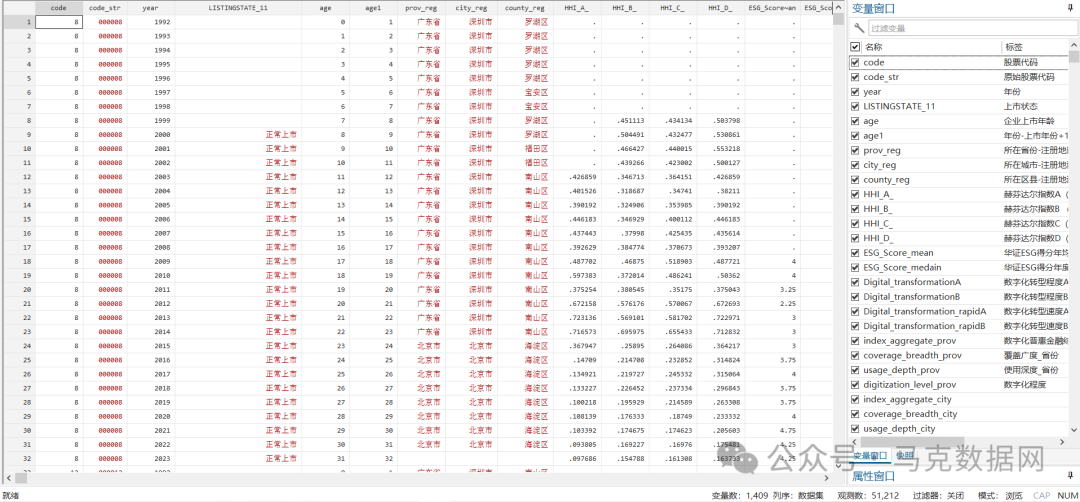
Task: Uncheck the code_str variable checkbox
Action: tap(855, 77)
